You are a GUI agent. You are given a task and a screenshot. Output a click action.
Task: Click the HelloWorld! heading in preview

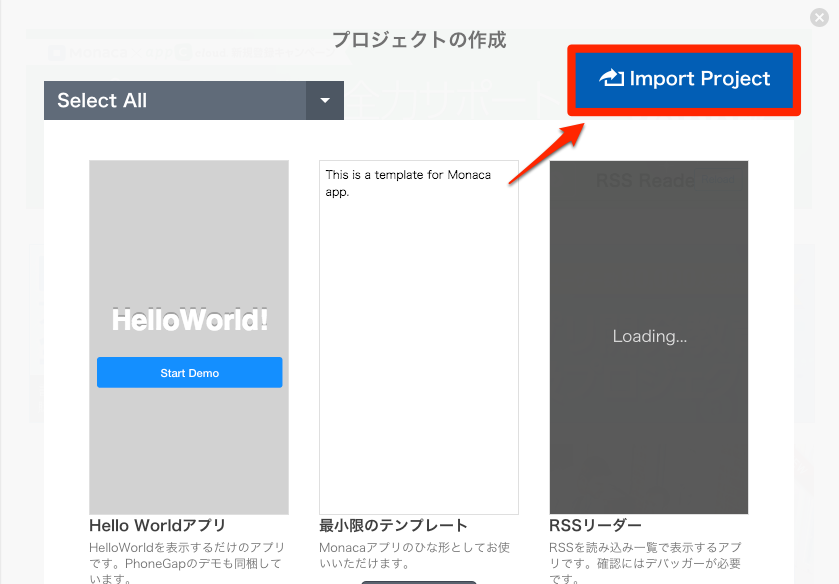click(189, 321)
